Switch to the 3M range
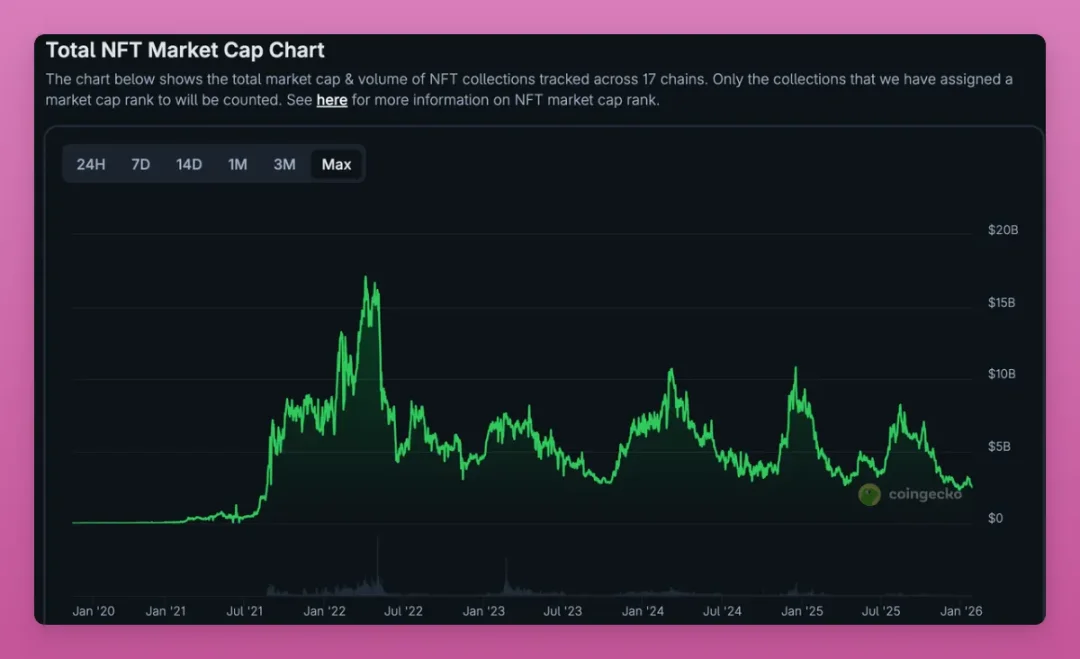Image resolution: width=1080 pixels, height=659 pixels. coord(284,165)
